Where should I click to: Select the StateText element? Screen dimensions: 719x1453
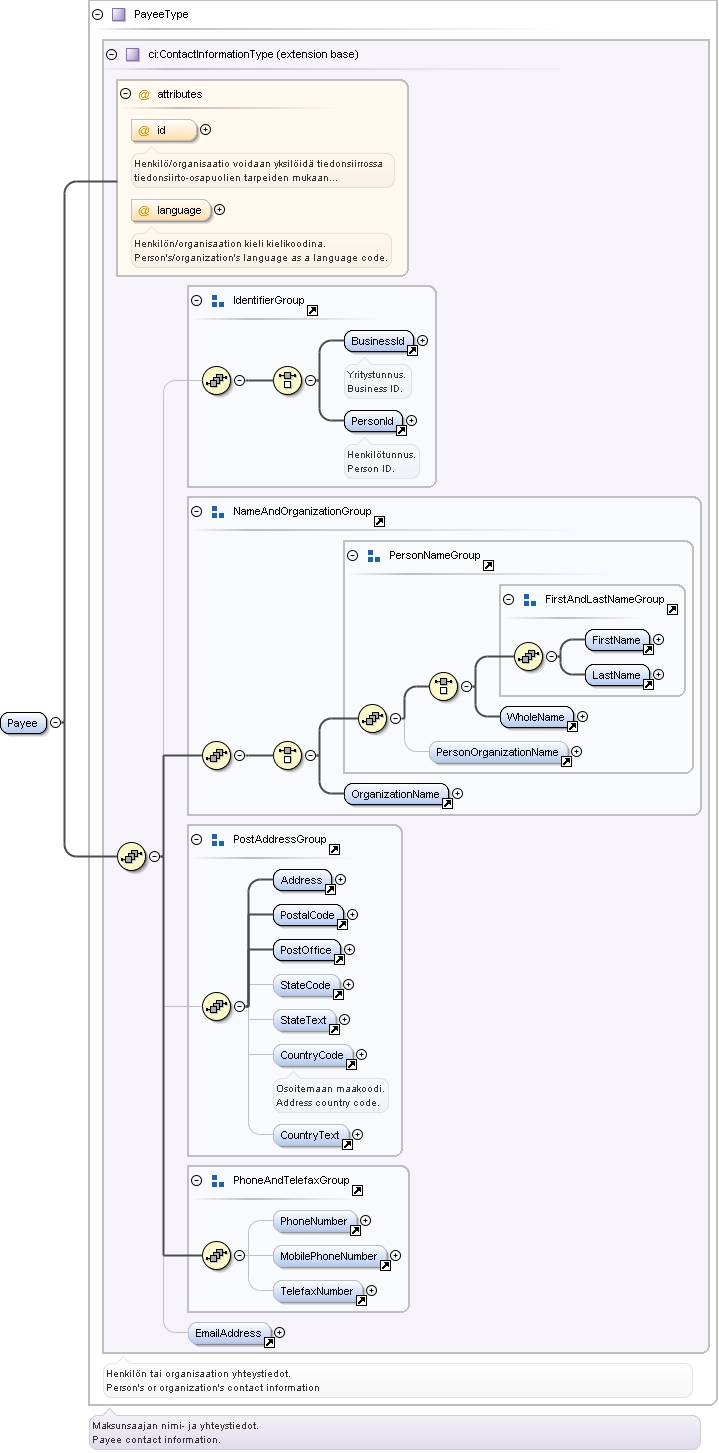(x=306, y=1021)
